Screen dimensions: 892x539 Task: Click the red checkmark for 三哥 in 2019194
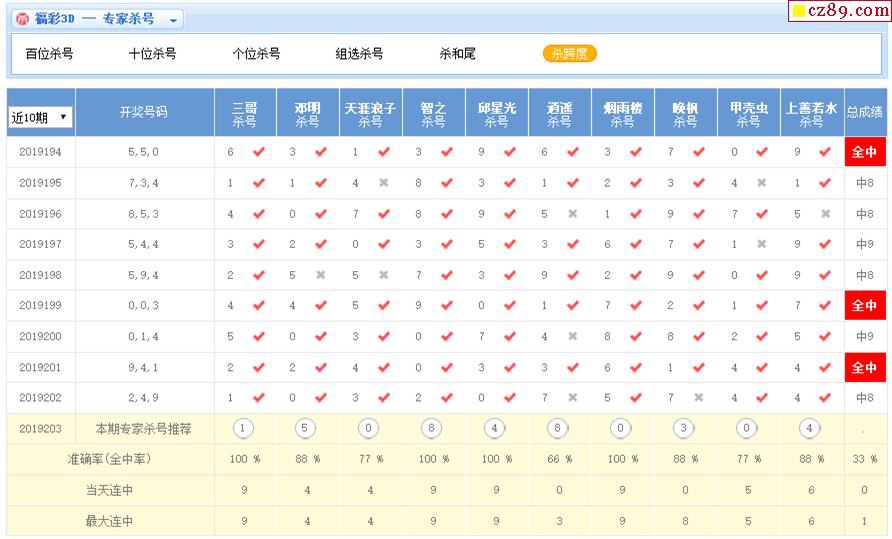tap(258, 152)
